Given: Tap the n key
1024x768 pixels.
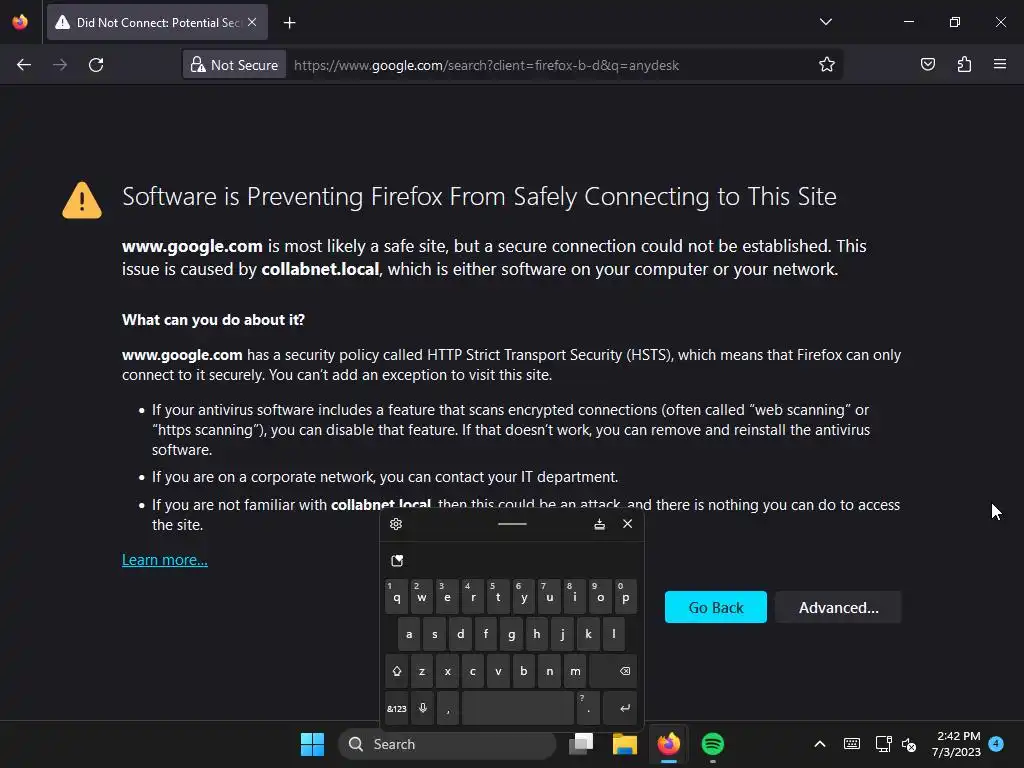Looking at the screenshot, I should coord(549,671).
